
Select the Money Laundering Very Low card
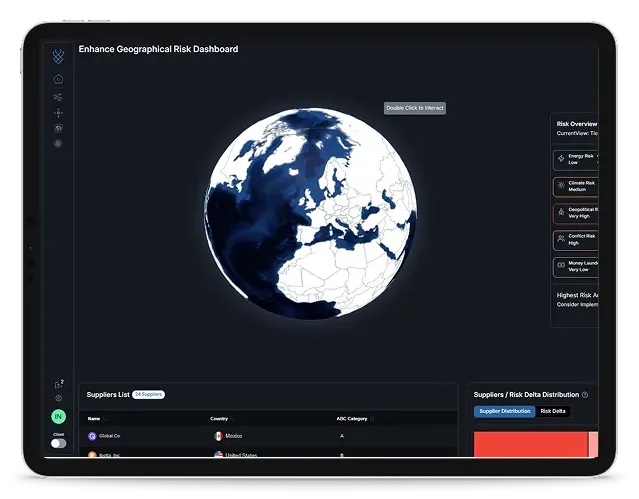click(x=575, y=267)
